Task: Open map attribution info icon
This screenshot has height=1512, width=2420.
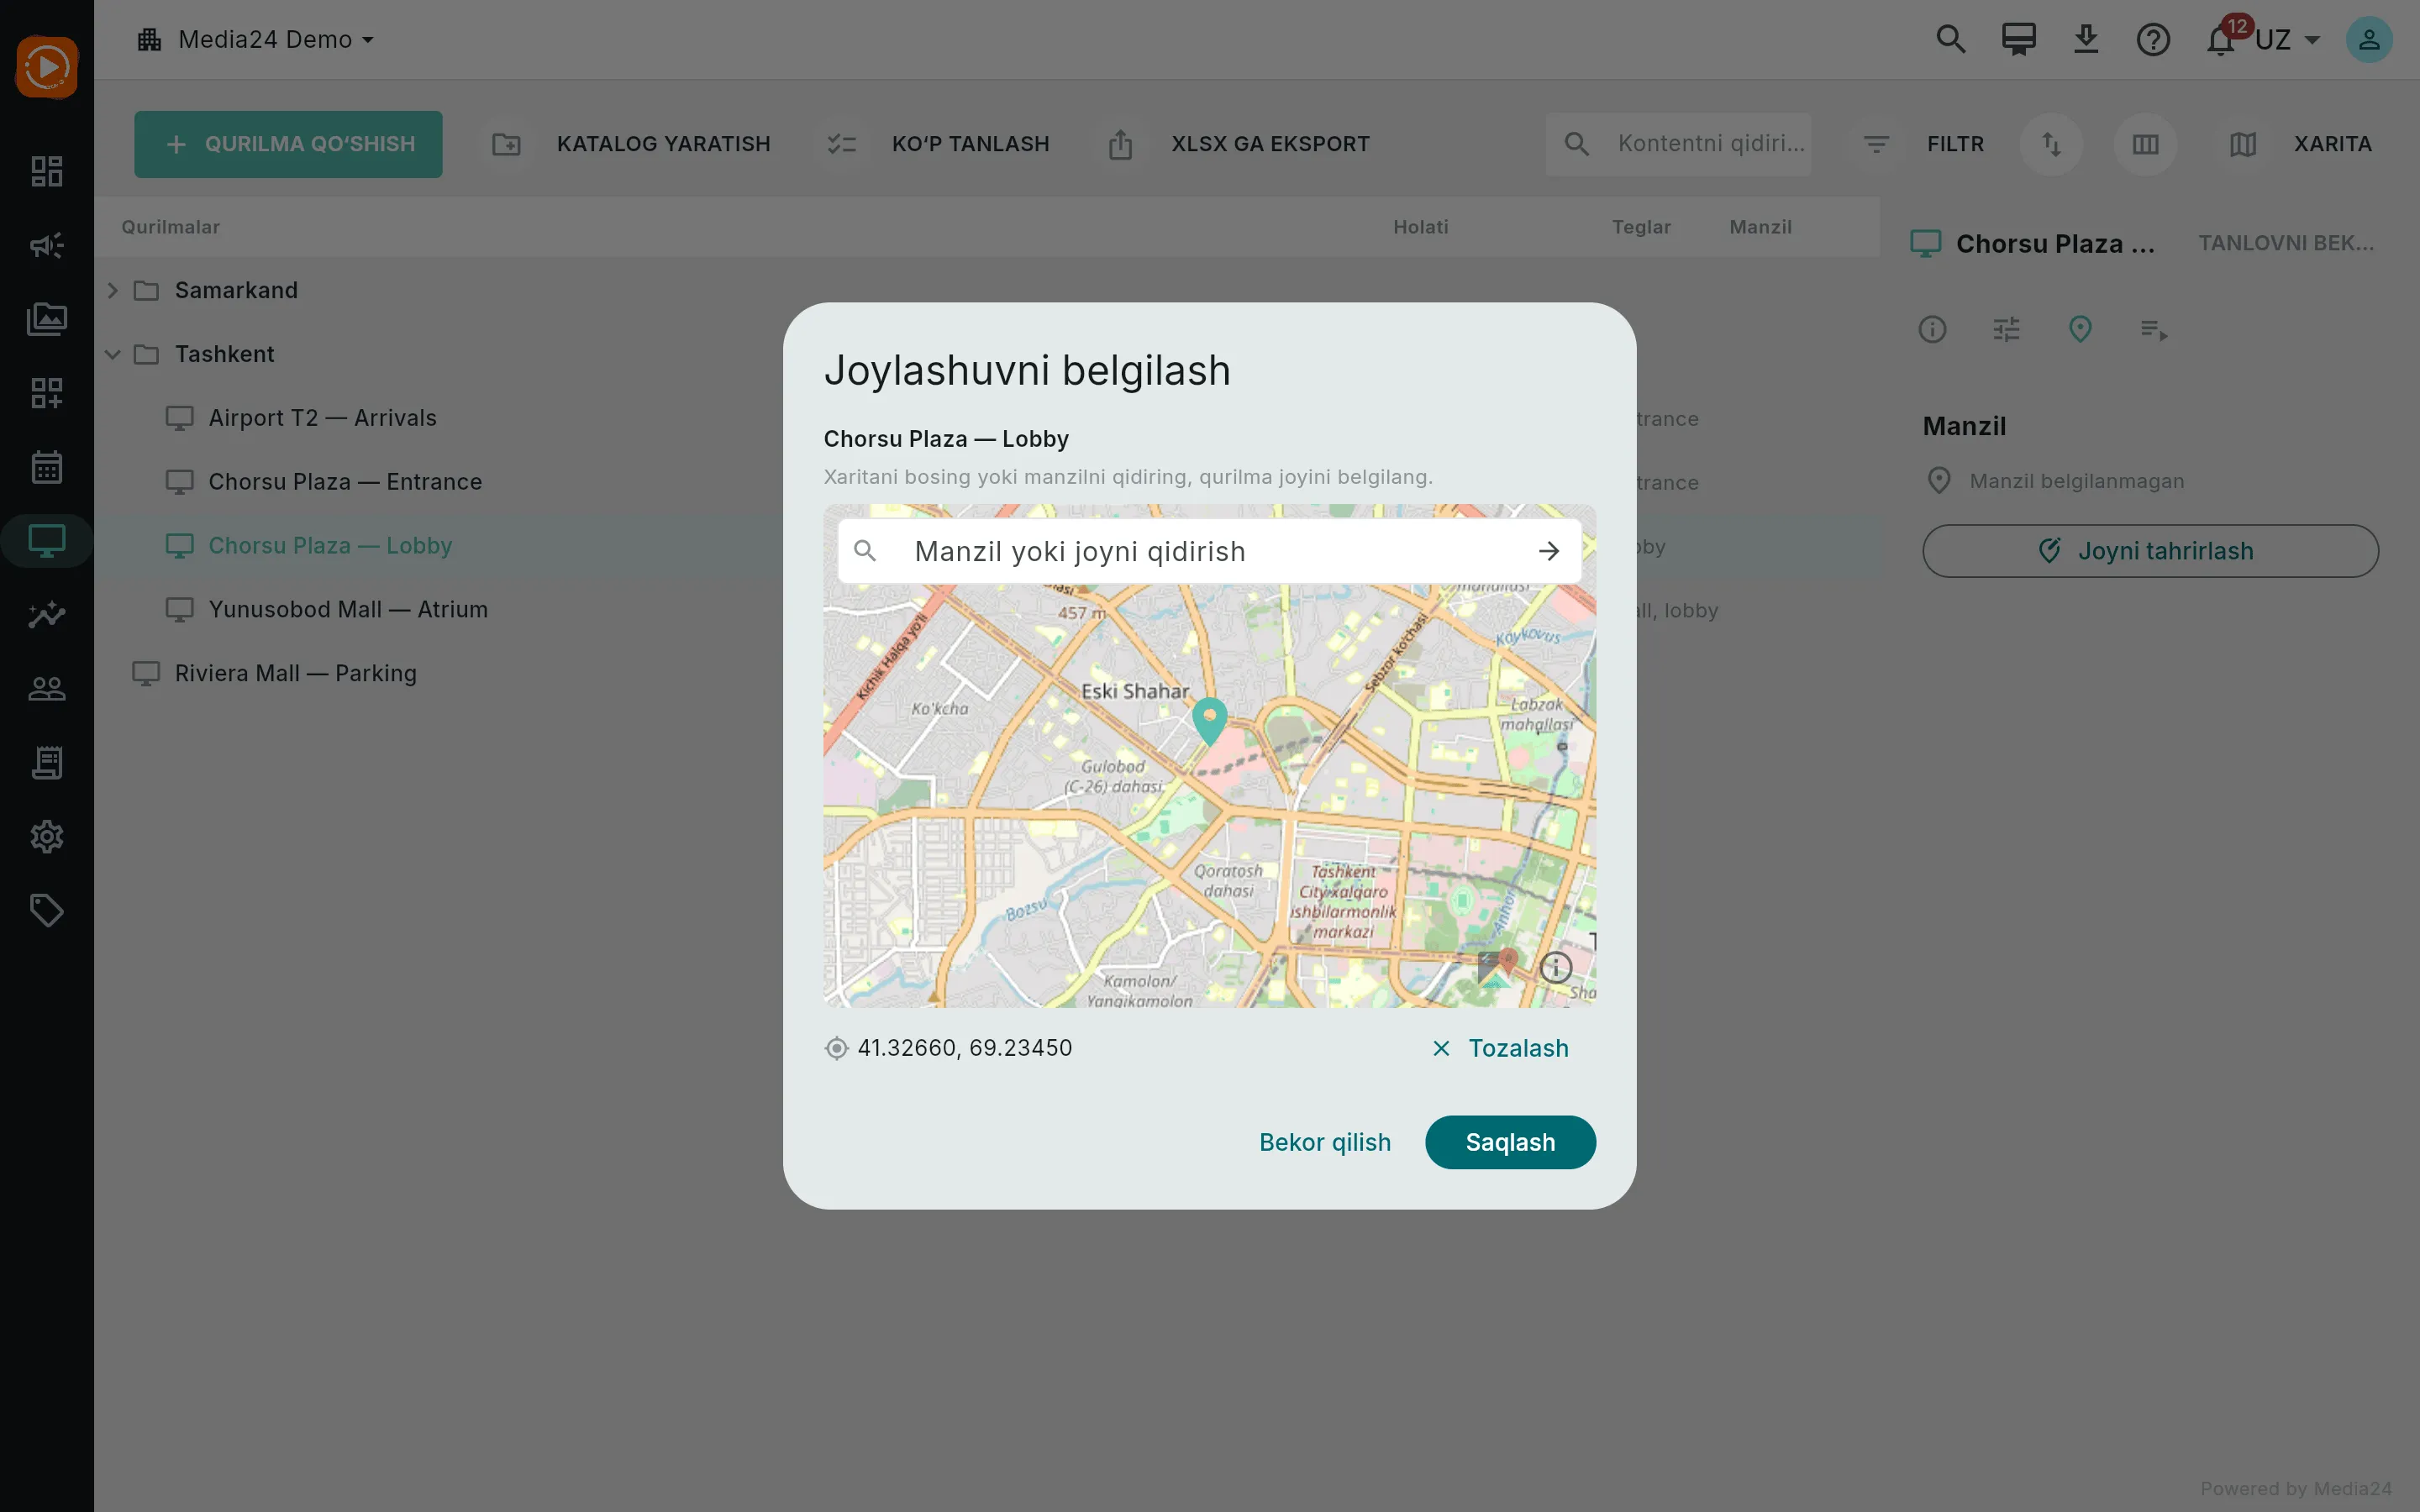Action: click(1555, 967)
